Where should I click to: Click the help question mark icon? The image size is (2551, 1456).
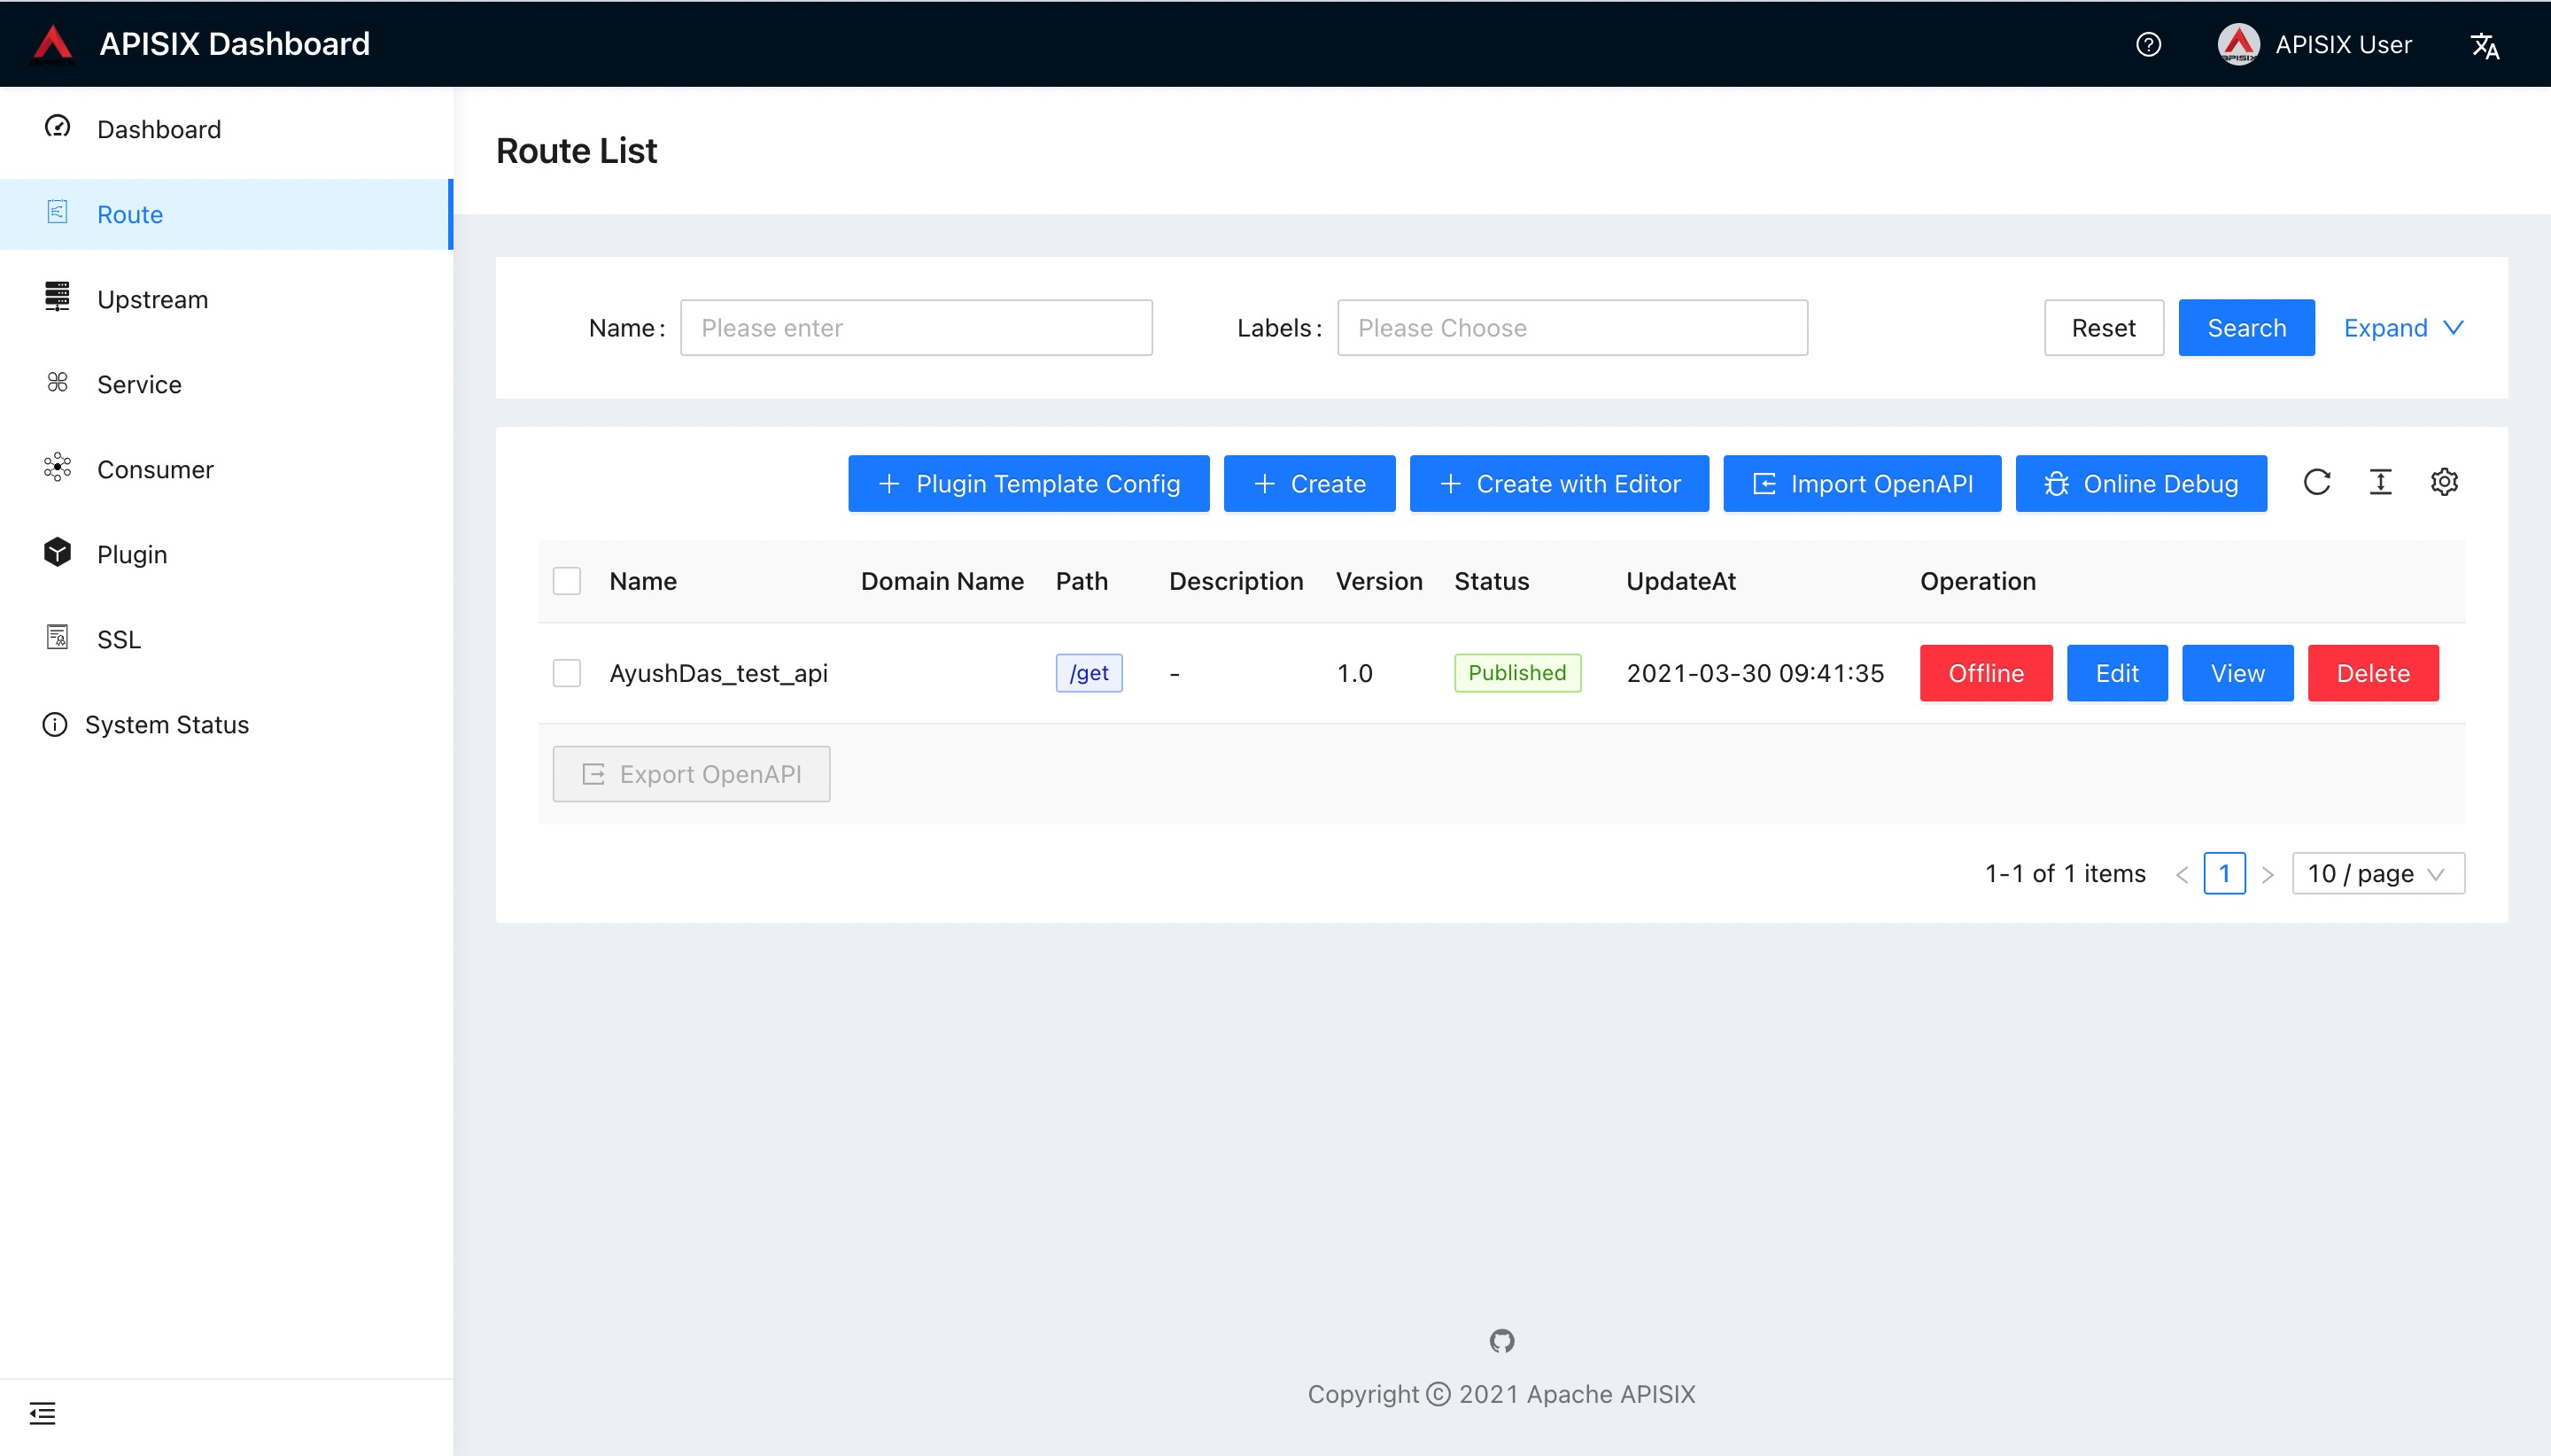coord(2147,44)
